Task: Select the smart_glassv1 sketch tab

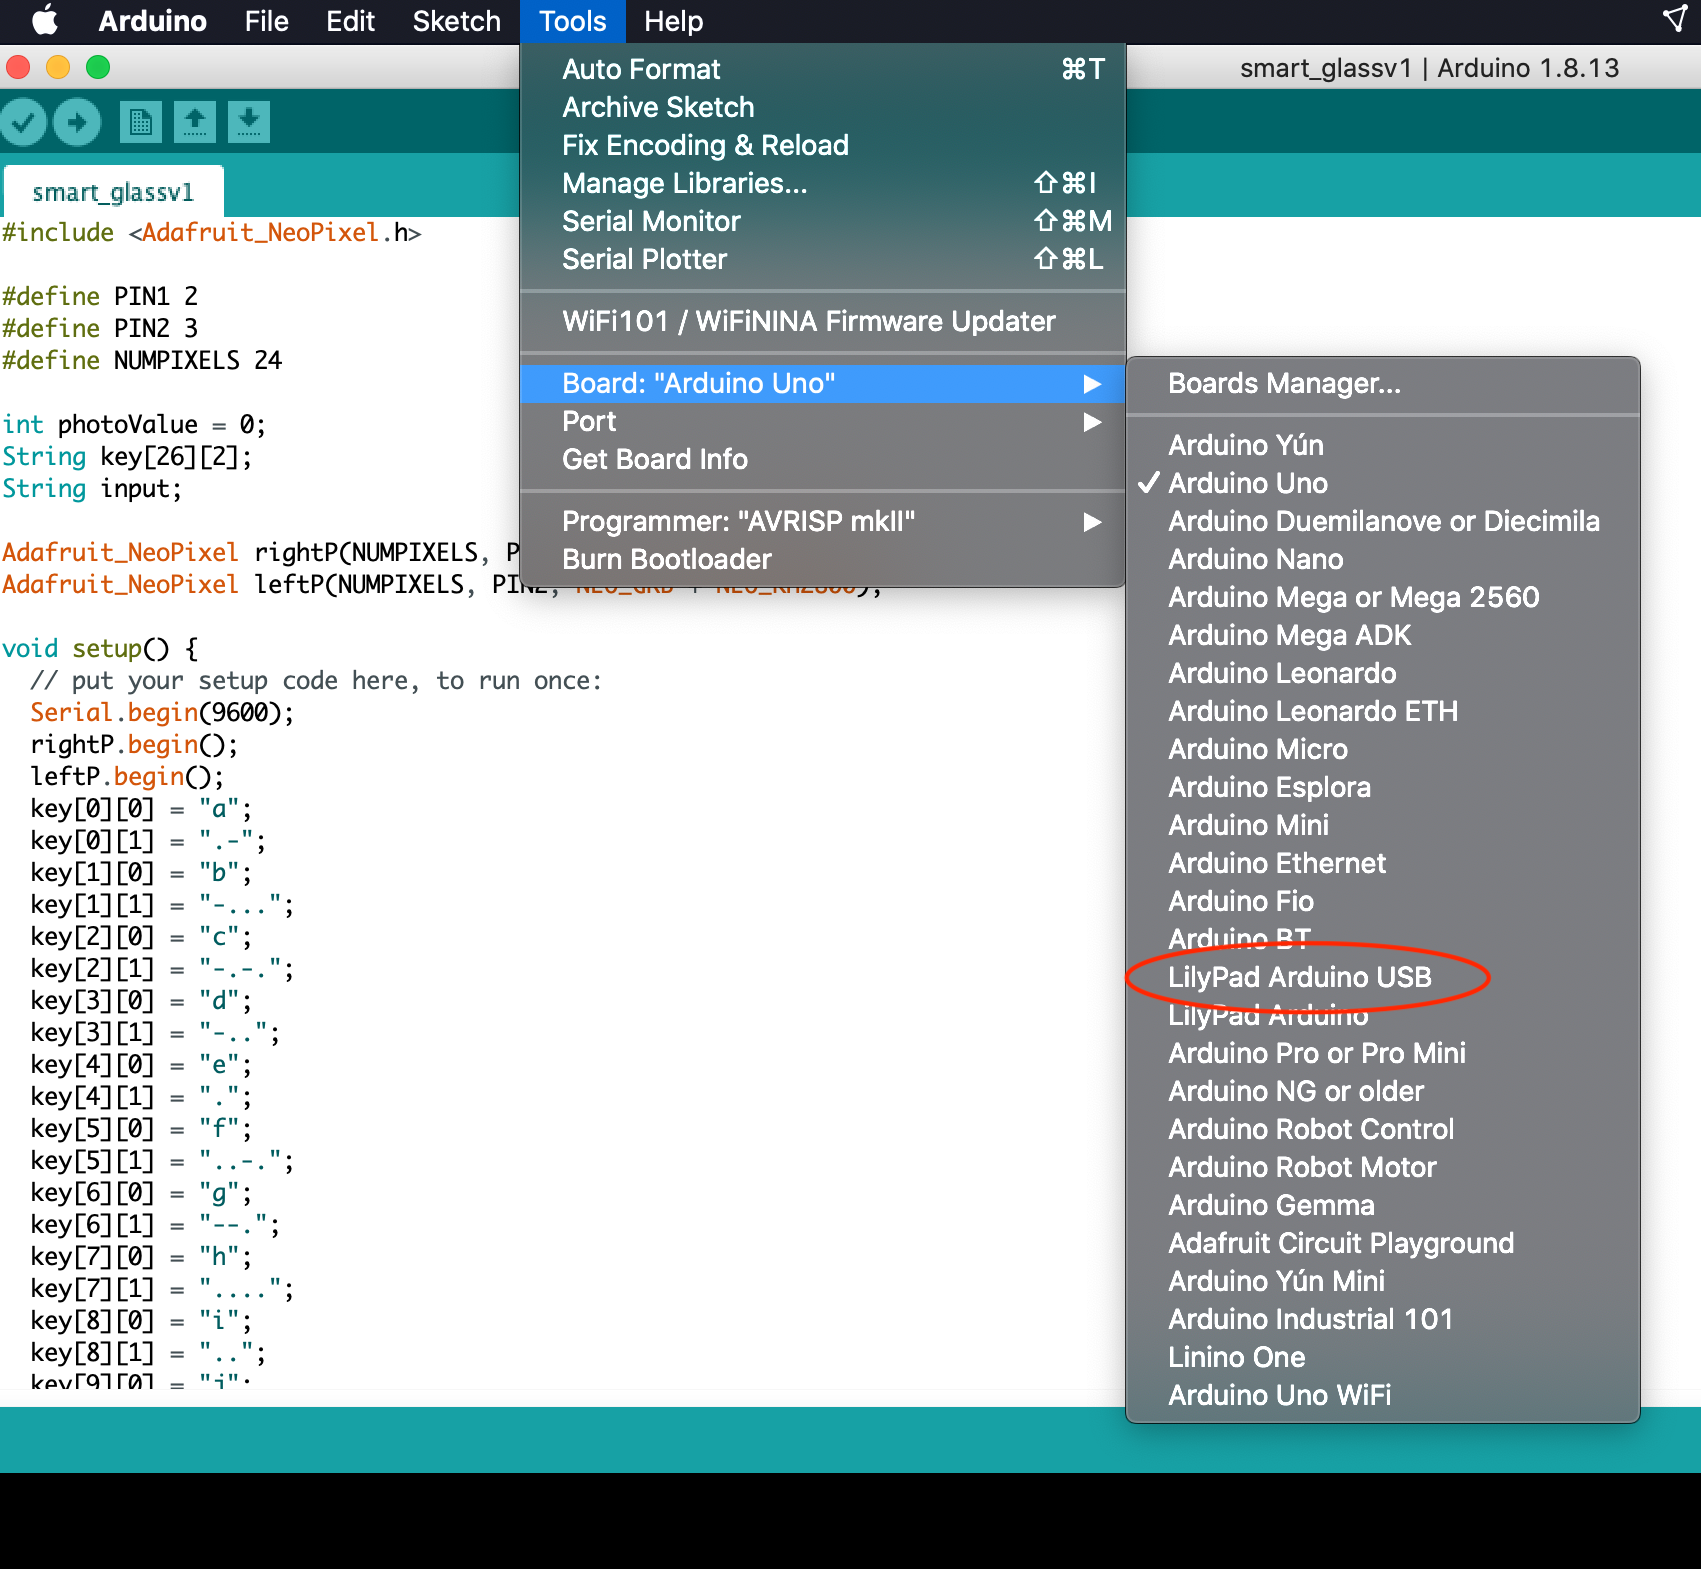Action: pyautogui.click(x=113, y=192)
